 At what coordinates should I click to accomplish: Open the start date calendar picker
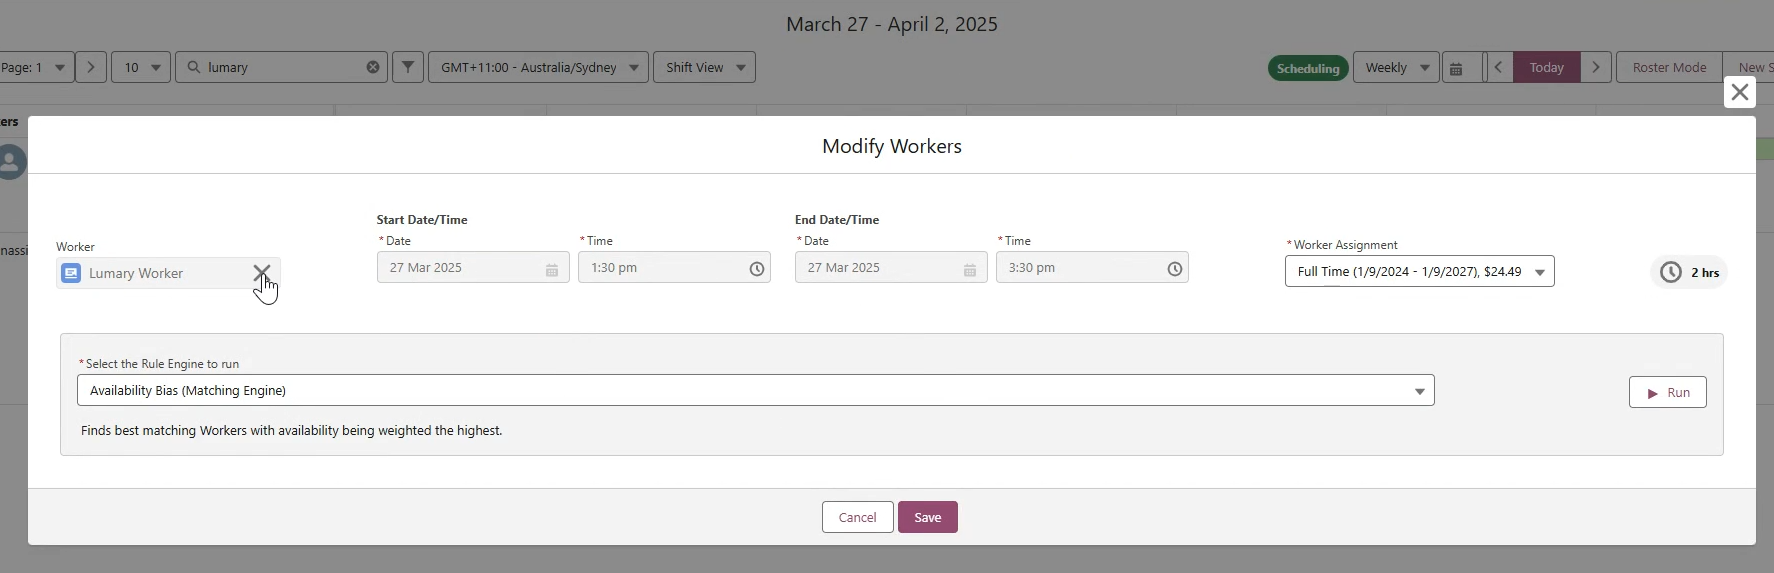[x=552, y=269]
